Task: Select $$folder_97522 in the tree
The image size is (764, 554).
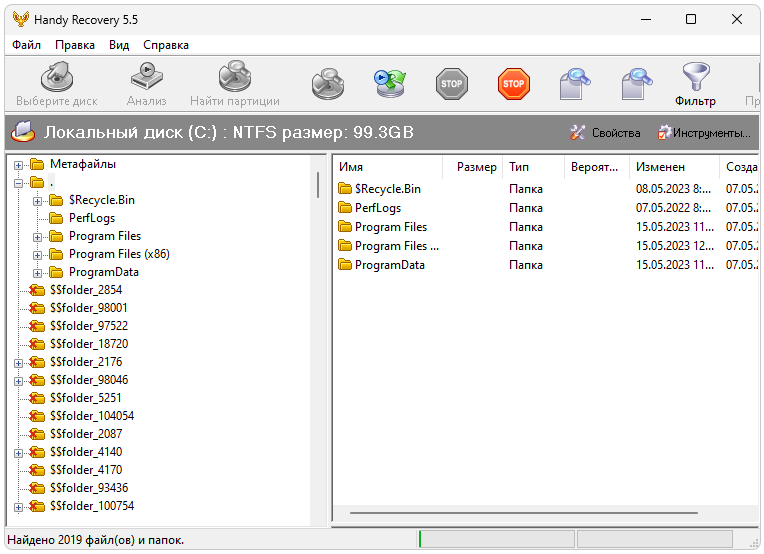Action: (89, 326)
